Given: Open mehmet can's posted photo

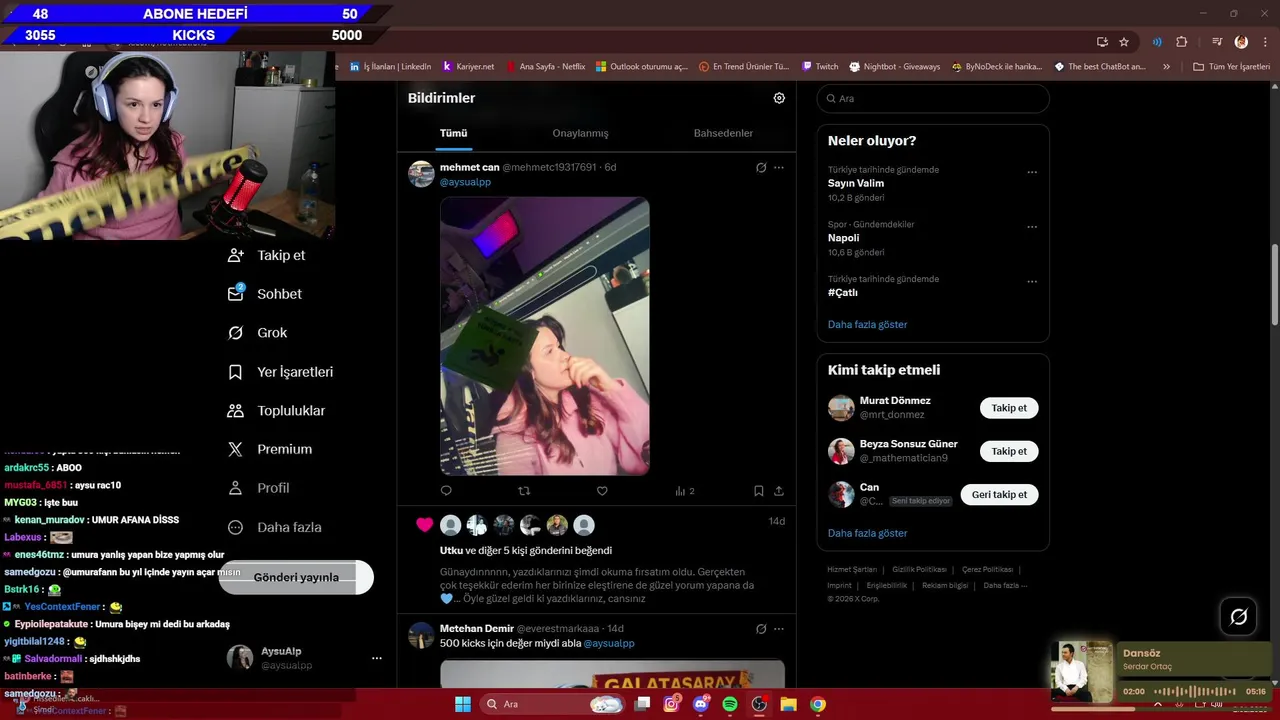Looking at the screenshot, I should pos(545,336).
